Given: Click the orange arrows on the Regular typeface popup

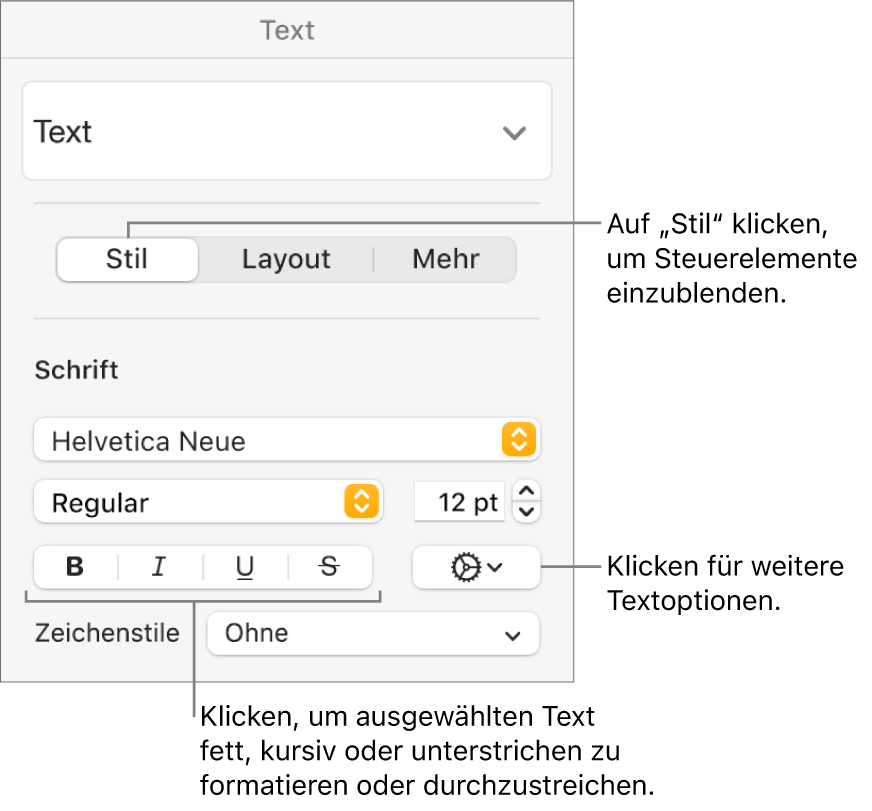Looking at the screenshot, I should (361, 502).
